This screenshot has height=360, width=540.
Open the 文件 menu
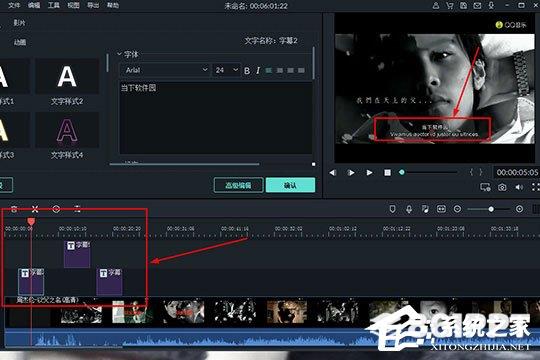coord(14,5)
